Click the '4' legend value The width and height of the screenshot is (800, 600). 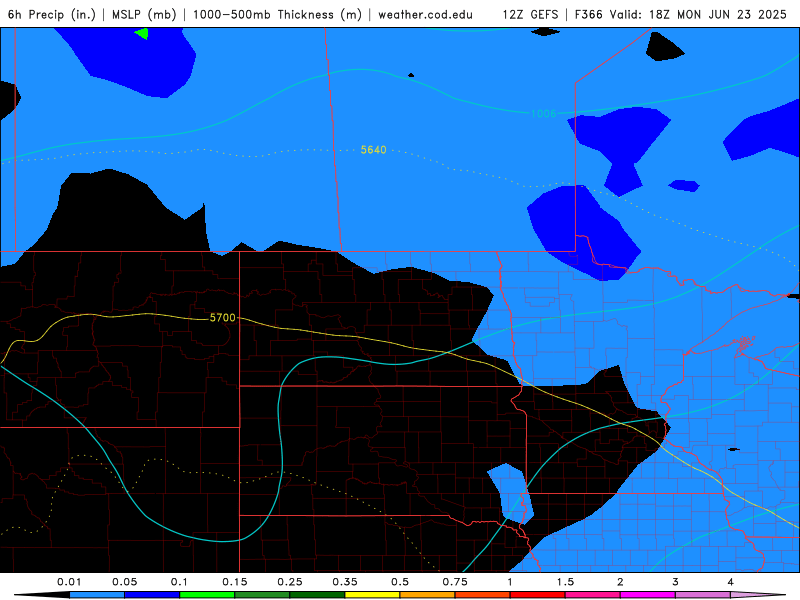tap(731, 582)
